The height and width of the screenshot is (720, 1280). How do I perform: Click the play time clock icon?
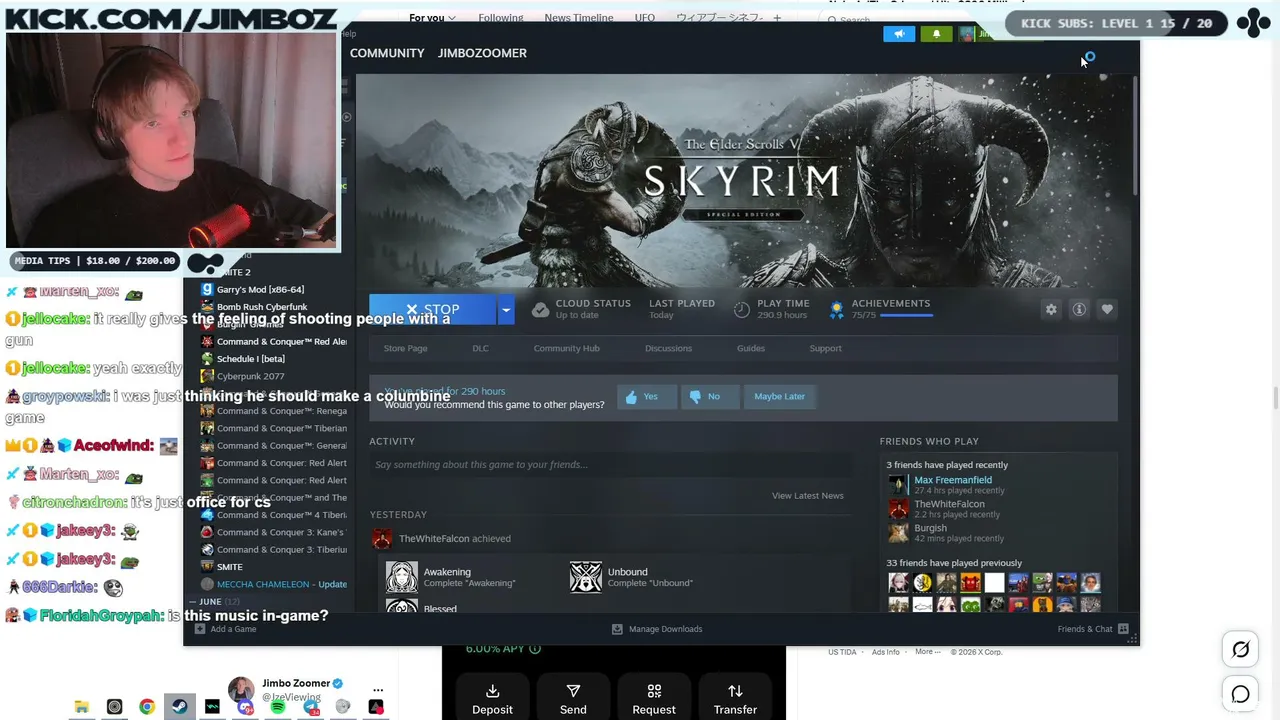(x=741, y=310)
